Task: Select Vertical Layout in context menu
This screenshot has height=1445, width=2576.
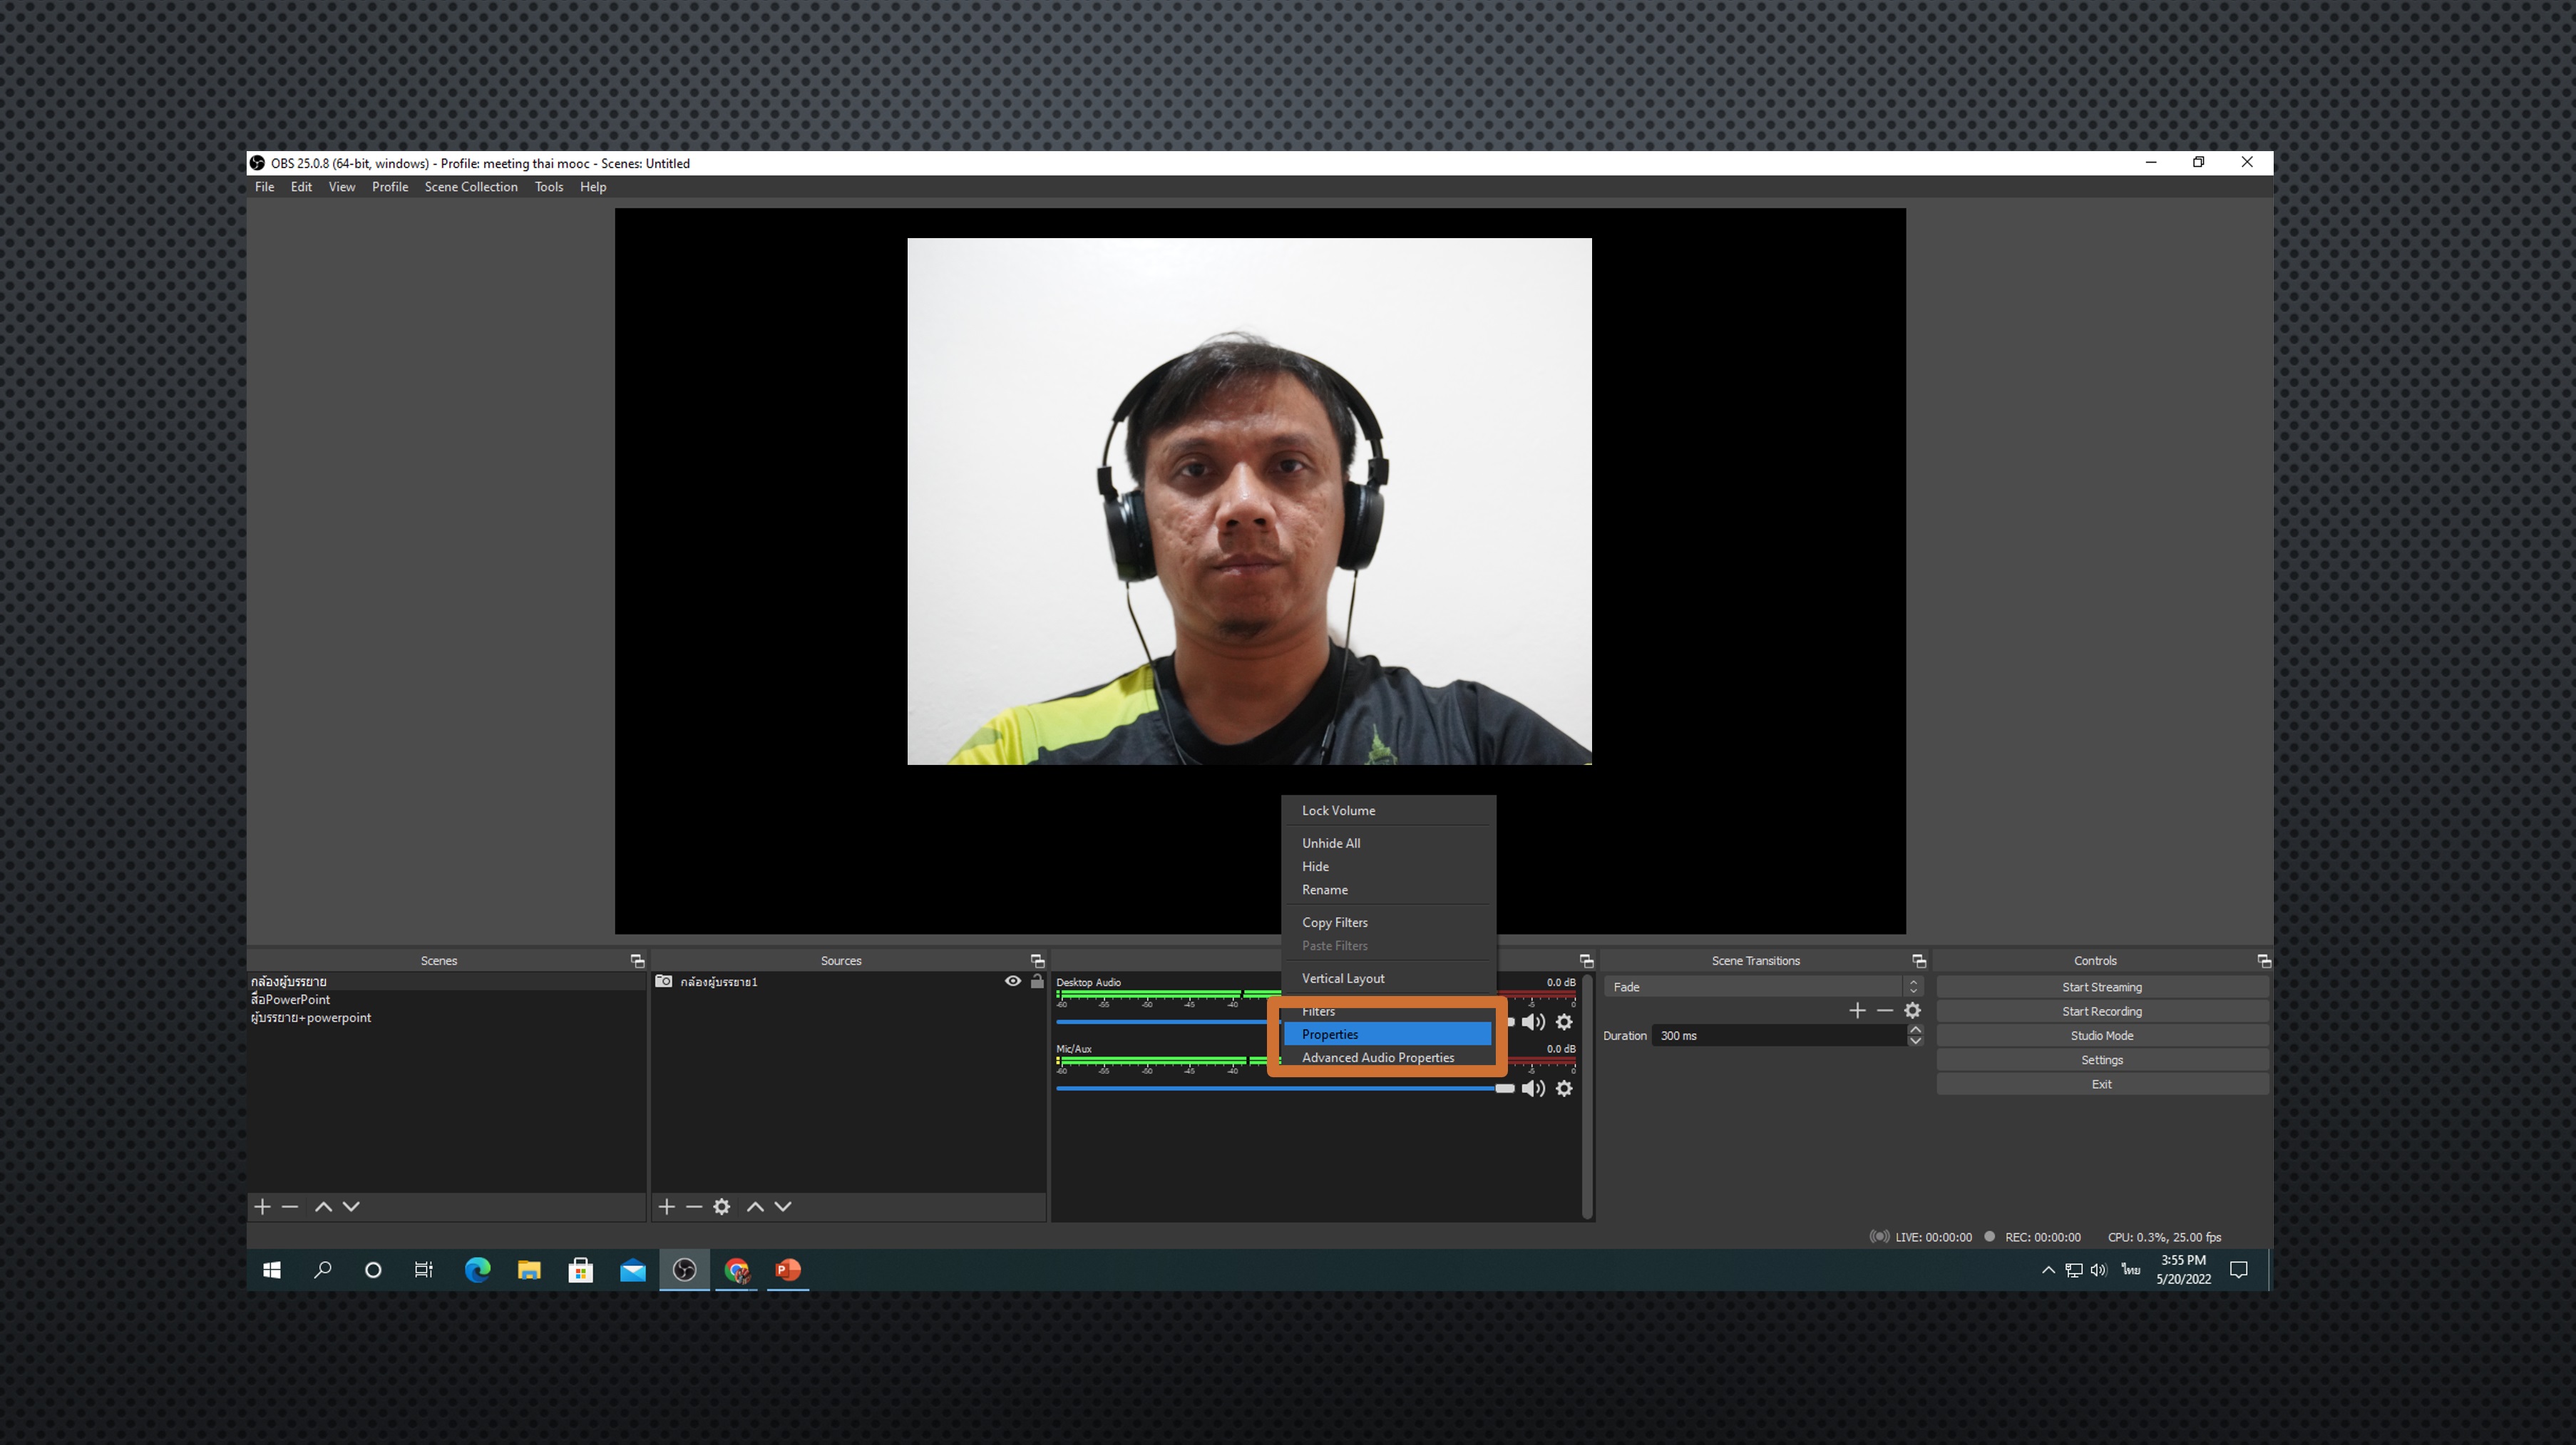Action: coord(1388,979)
